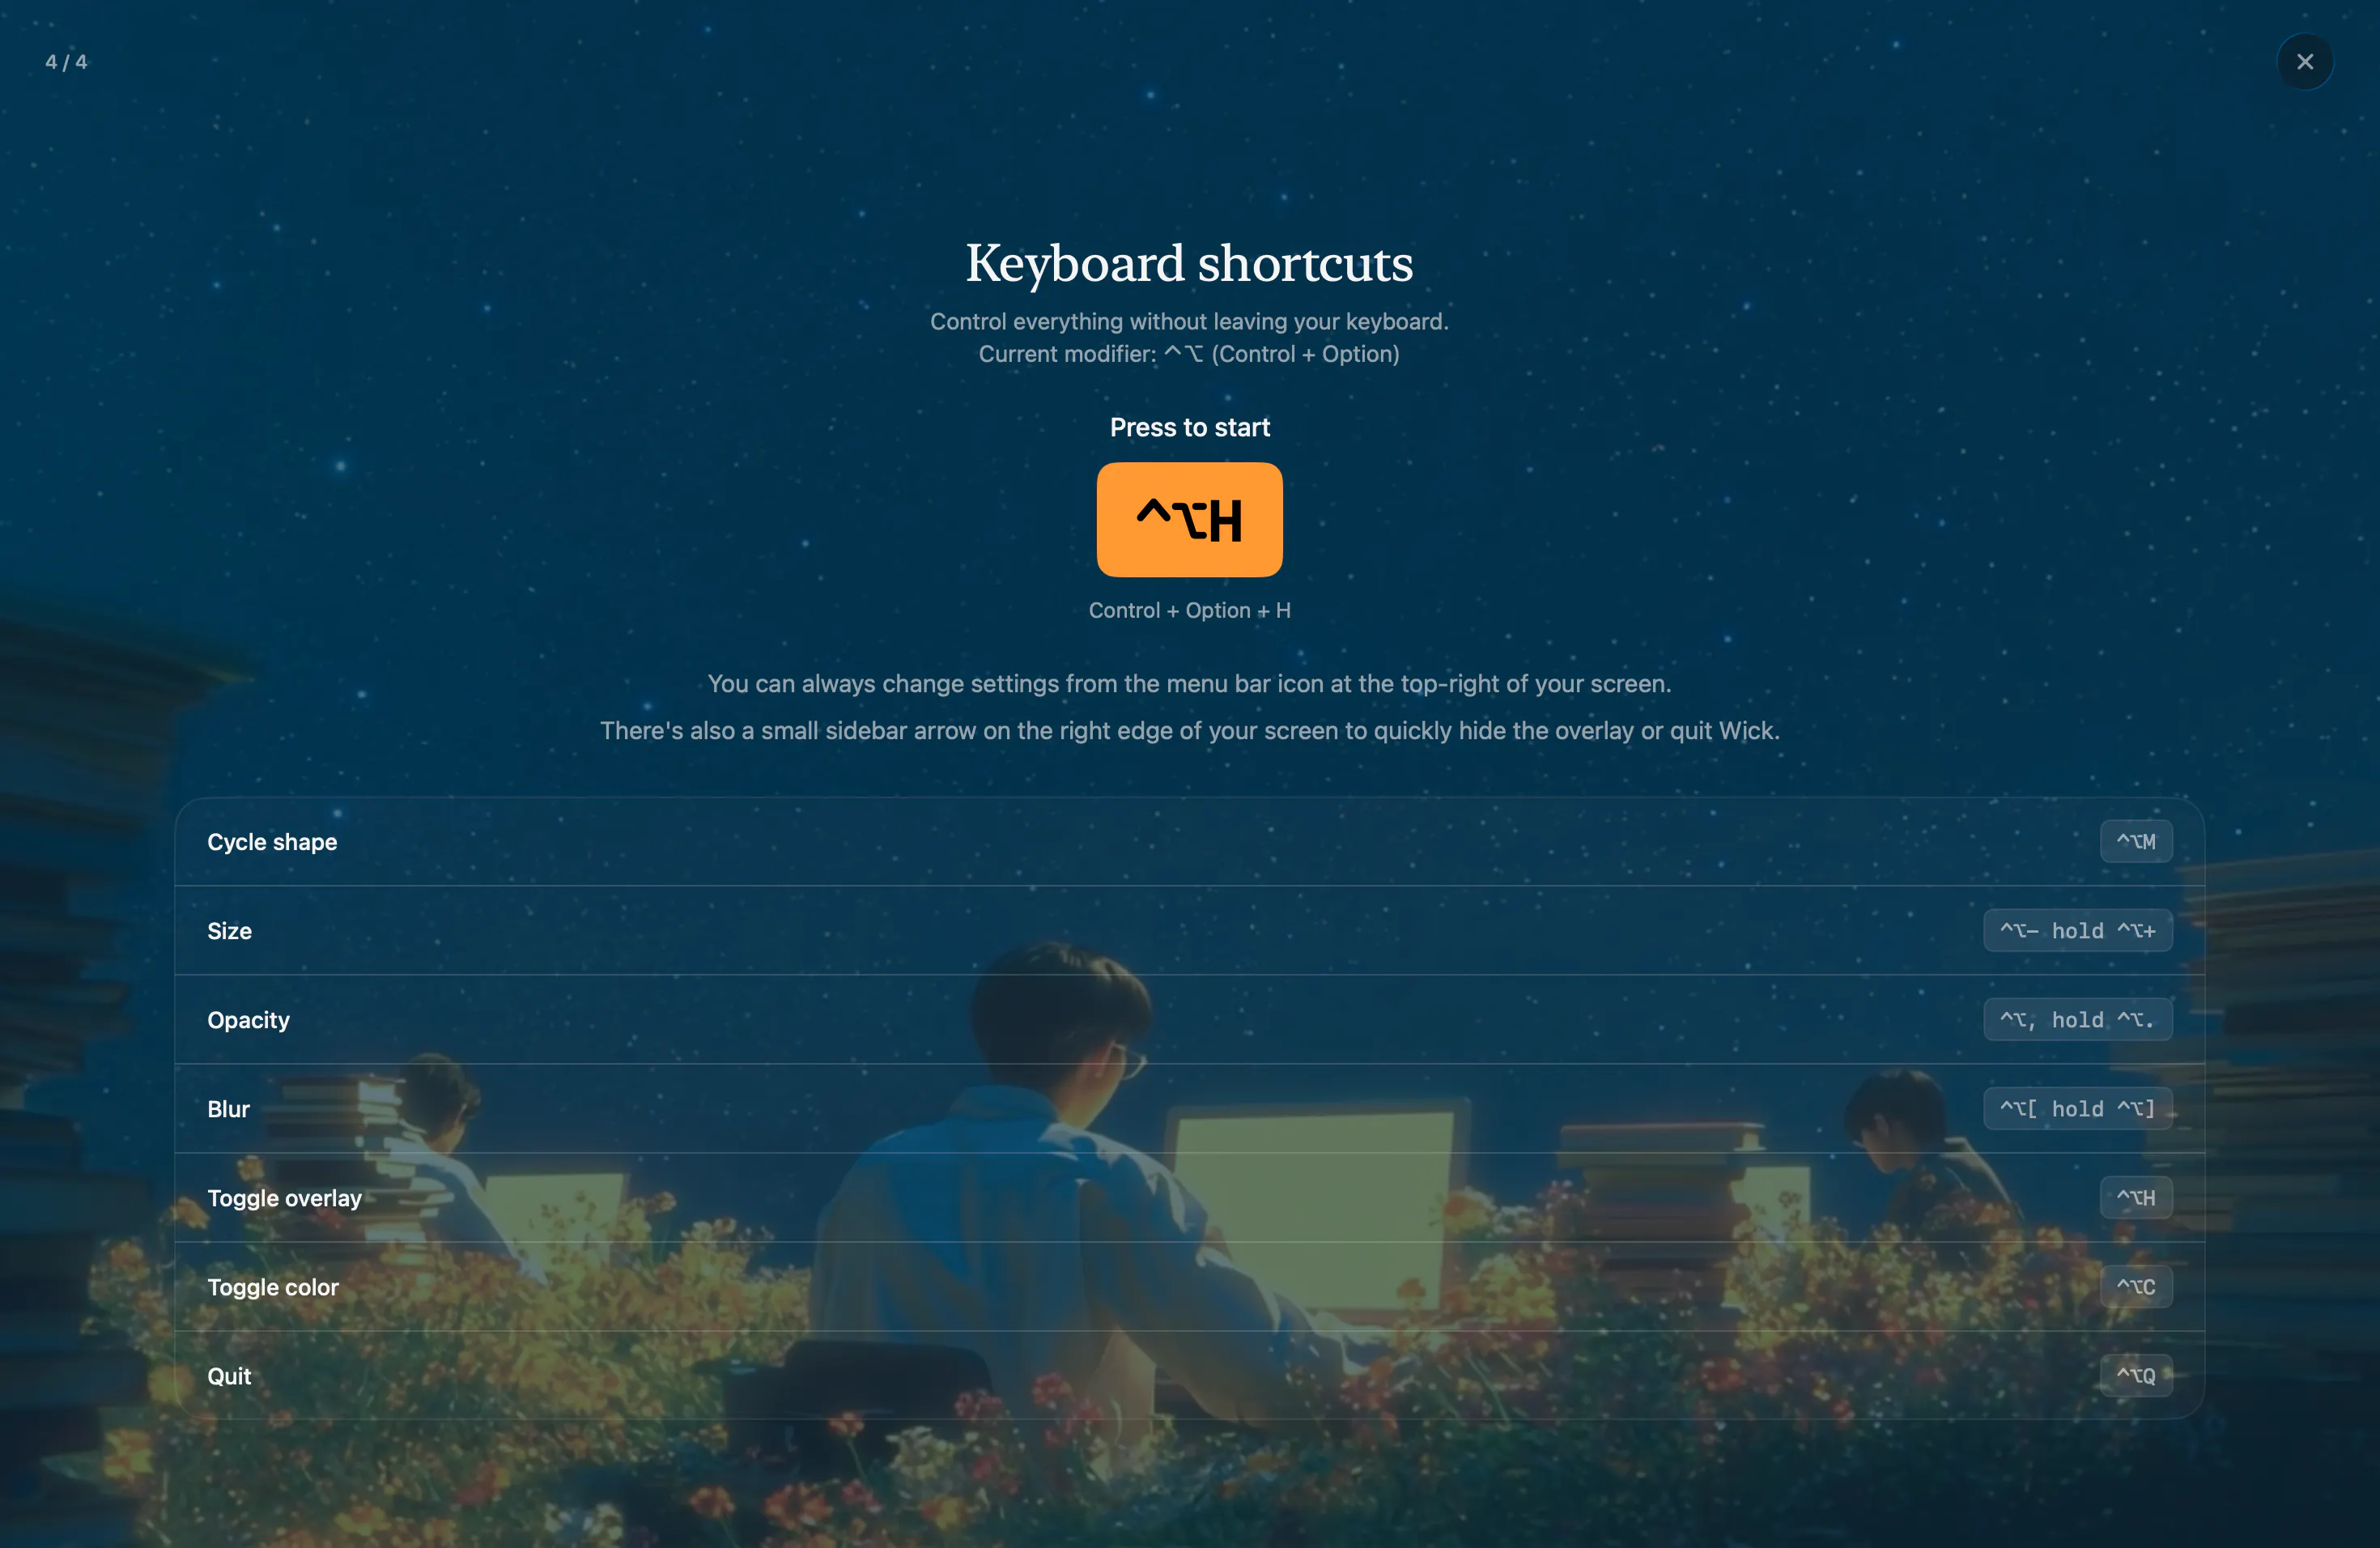Viewport: 2380px width, 1548px height.
Task: Click the "Current modifier" line
Action: click(1189, 354)
